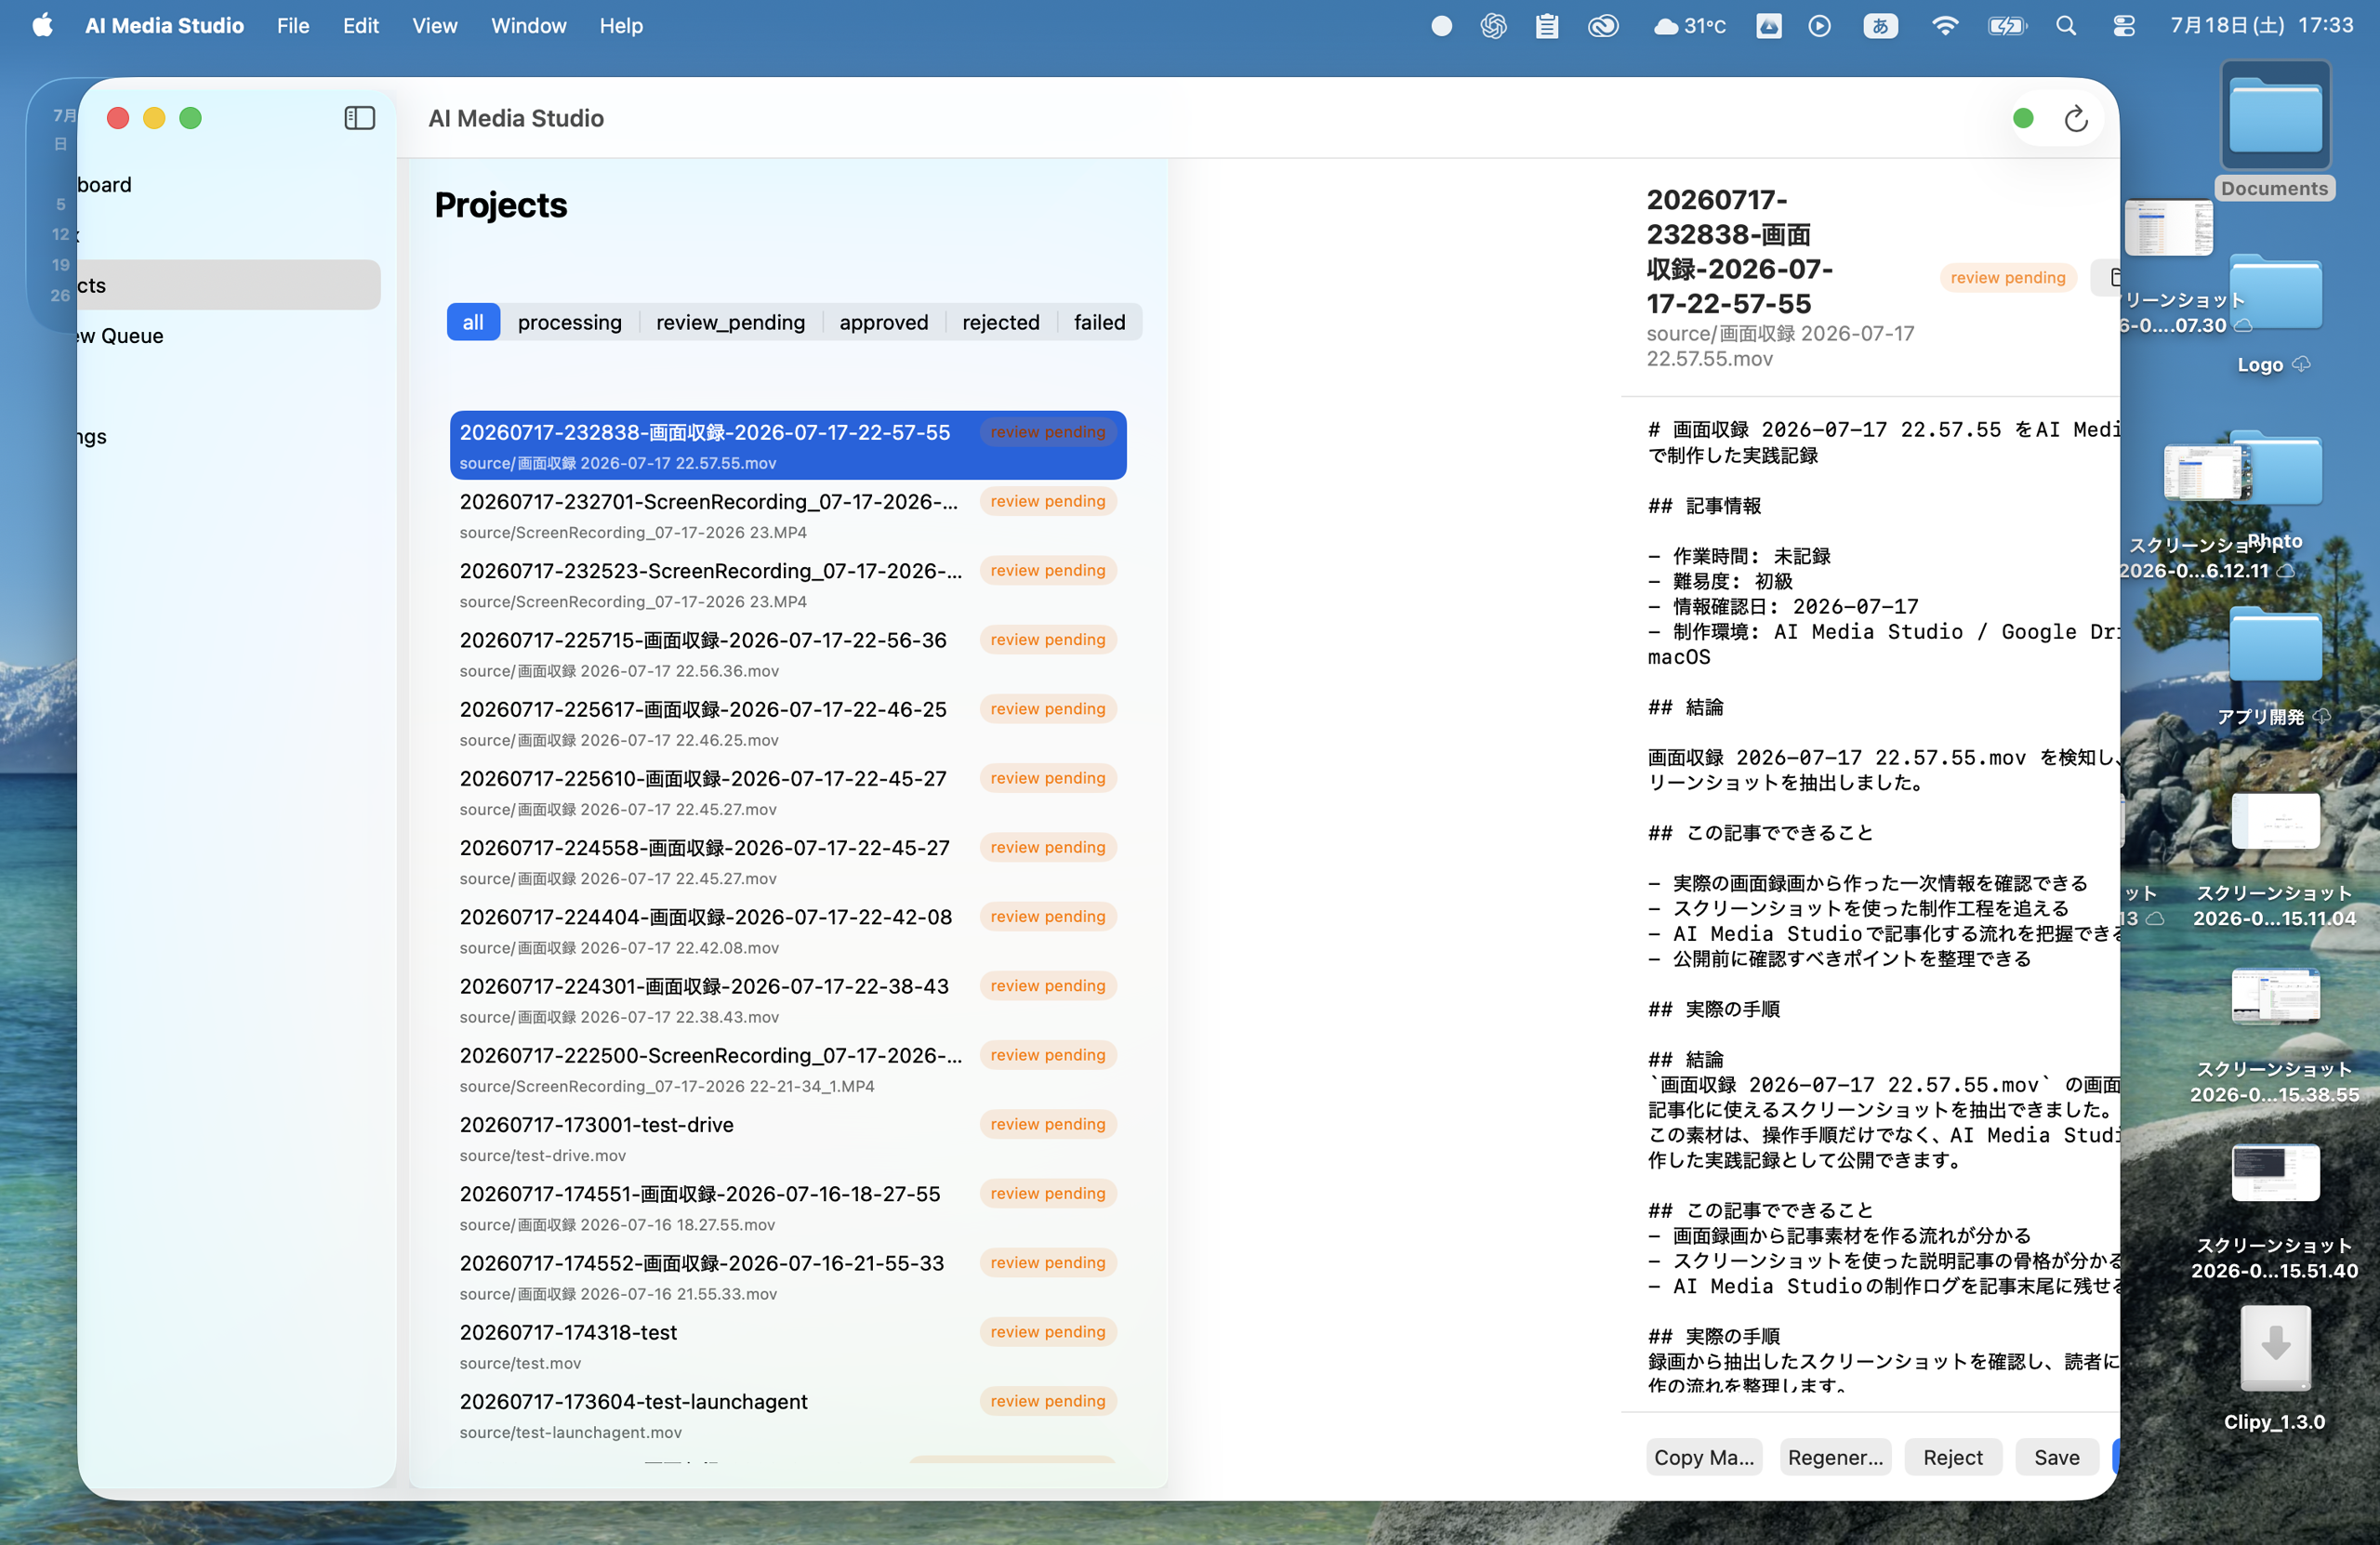
Task: Switch the Japanese input source icon
Action: pos(1880,26)
